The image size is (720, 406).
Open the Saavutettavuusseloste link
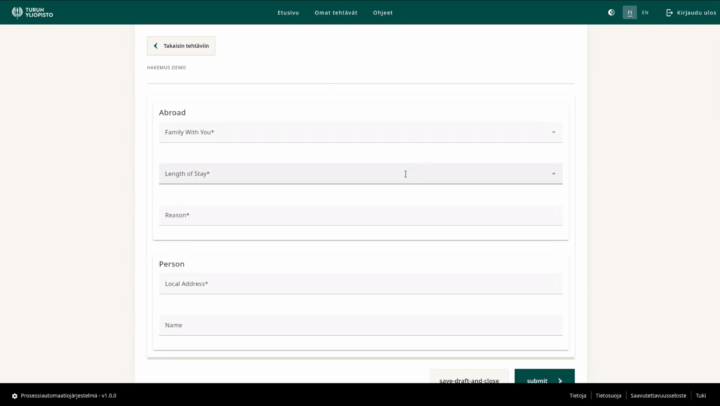pos(657,395)
